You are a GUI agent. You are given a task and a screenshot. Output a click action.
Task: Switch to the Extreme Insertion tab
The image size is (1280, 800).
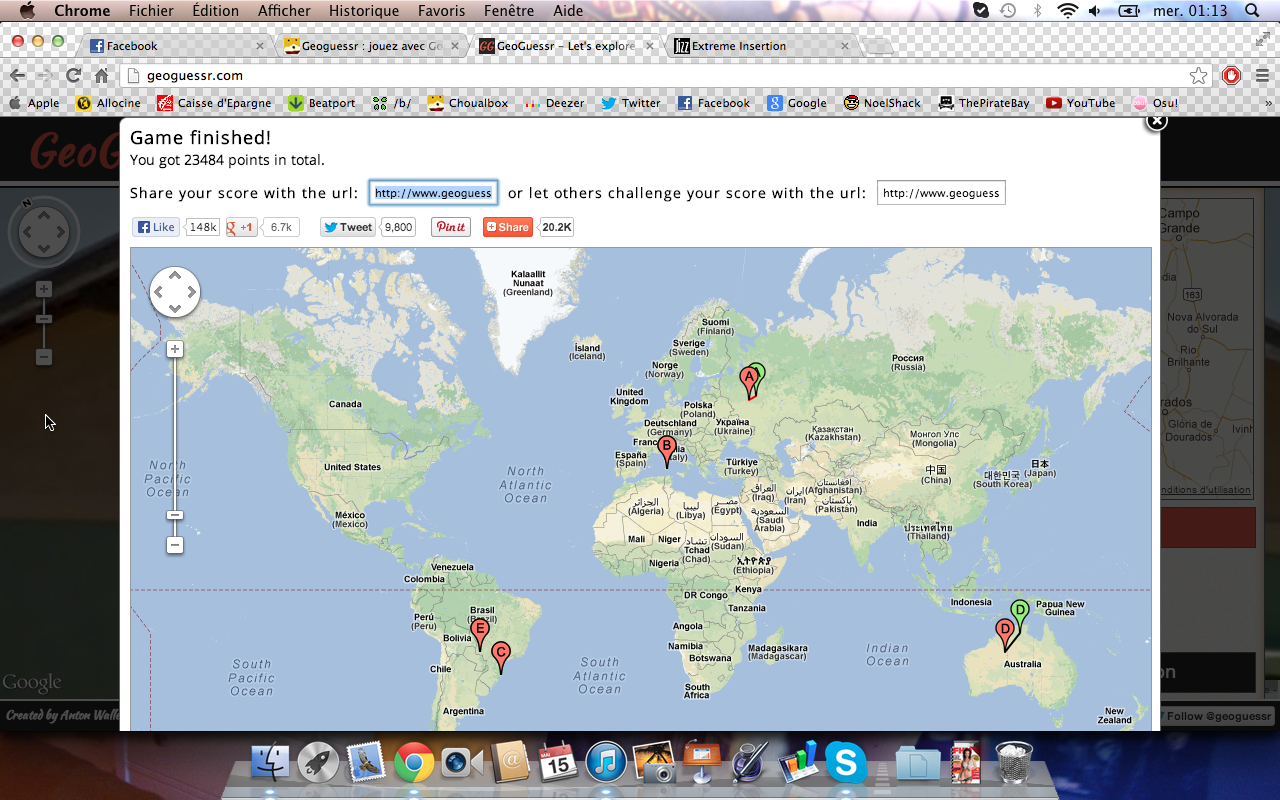click(740, 46)
